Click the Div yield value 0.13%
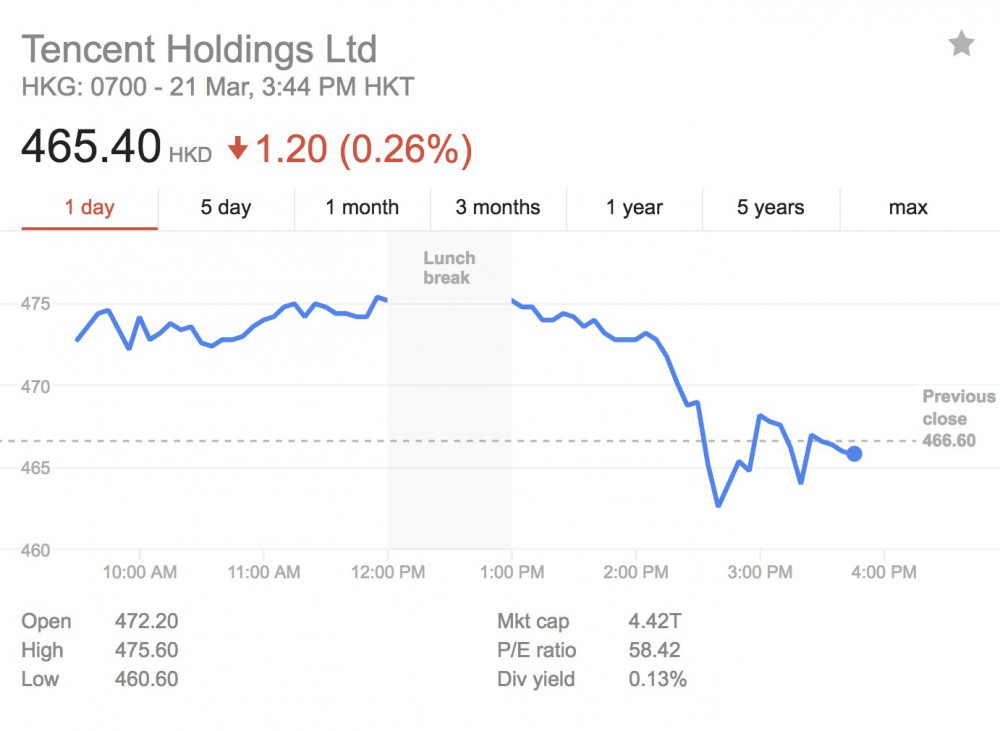Screen dimensions: 1000x731 tap(657, 680)
